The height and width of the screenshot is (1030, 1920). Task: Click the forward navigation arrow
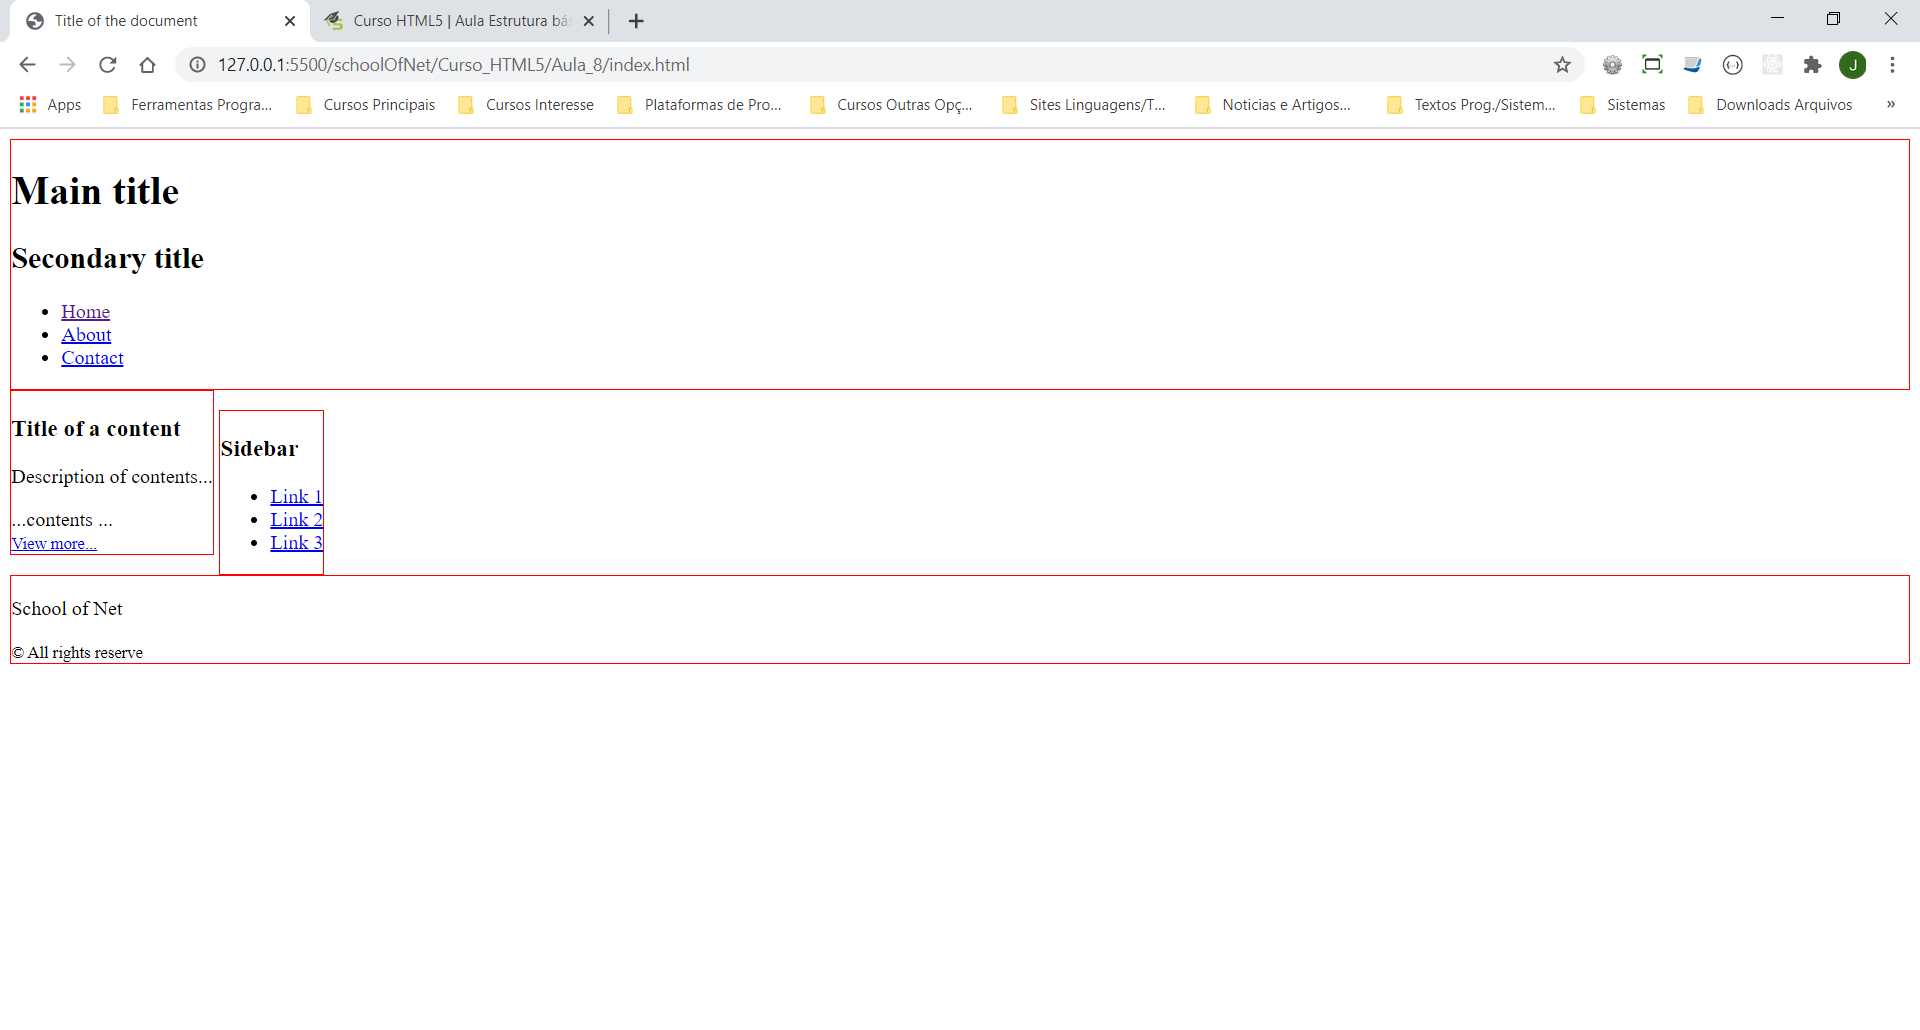tap(67, 65)
